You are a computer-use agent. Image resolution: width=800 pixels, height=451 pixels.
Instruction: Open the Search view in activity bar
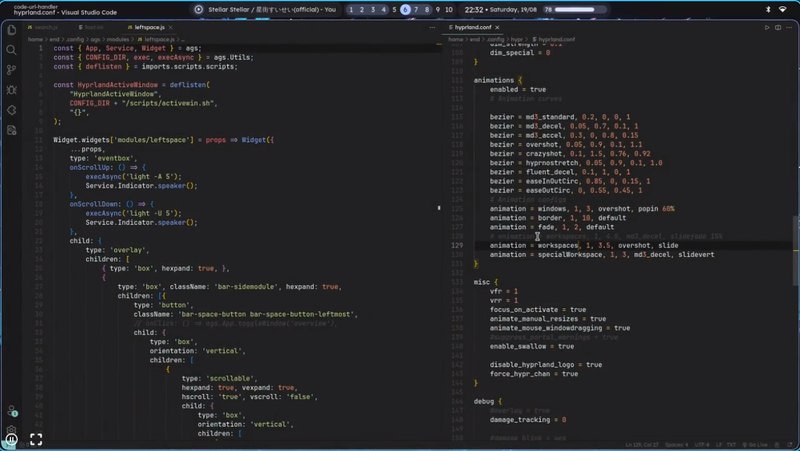point(12,49)
